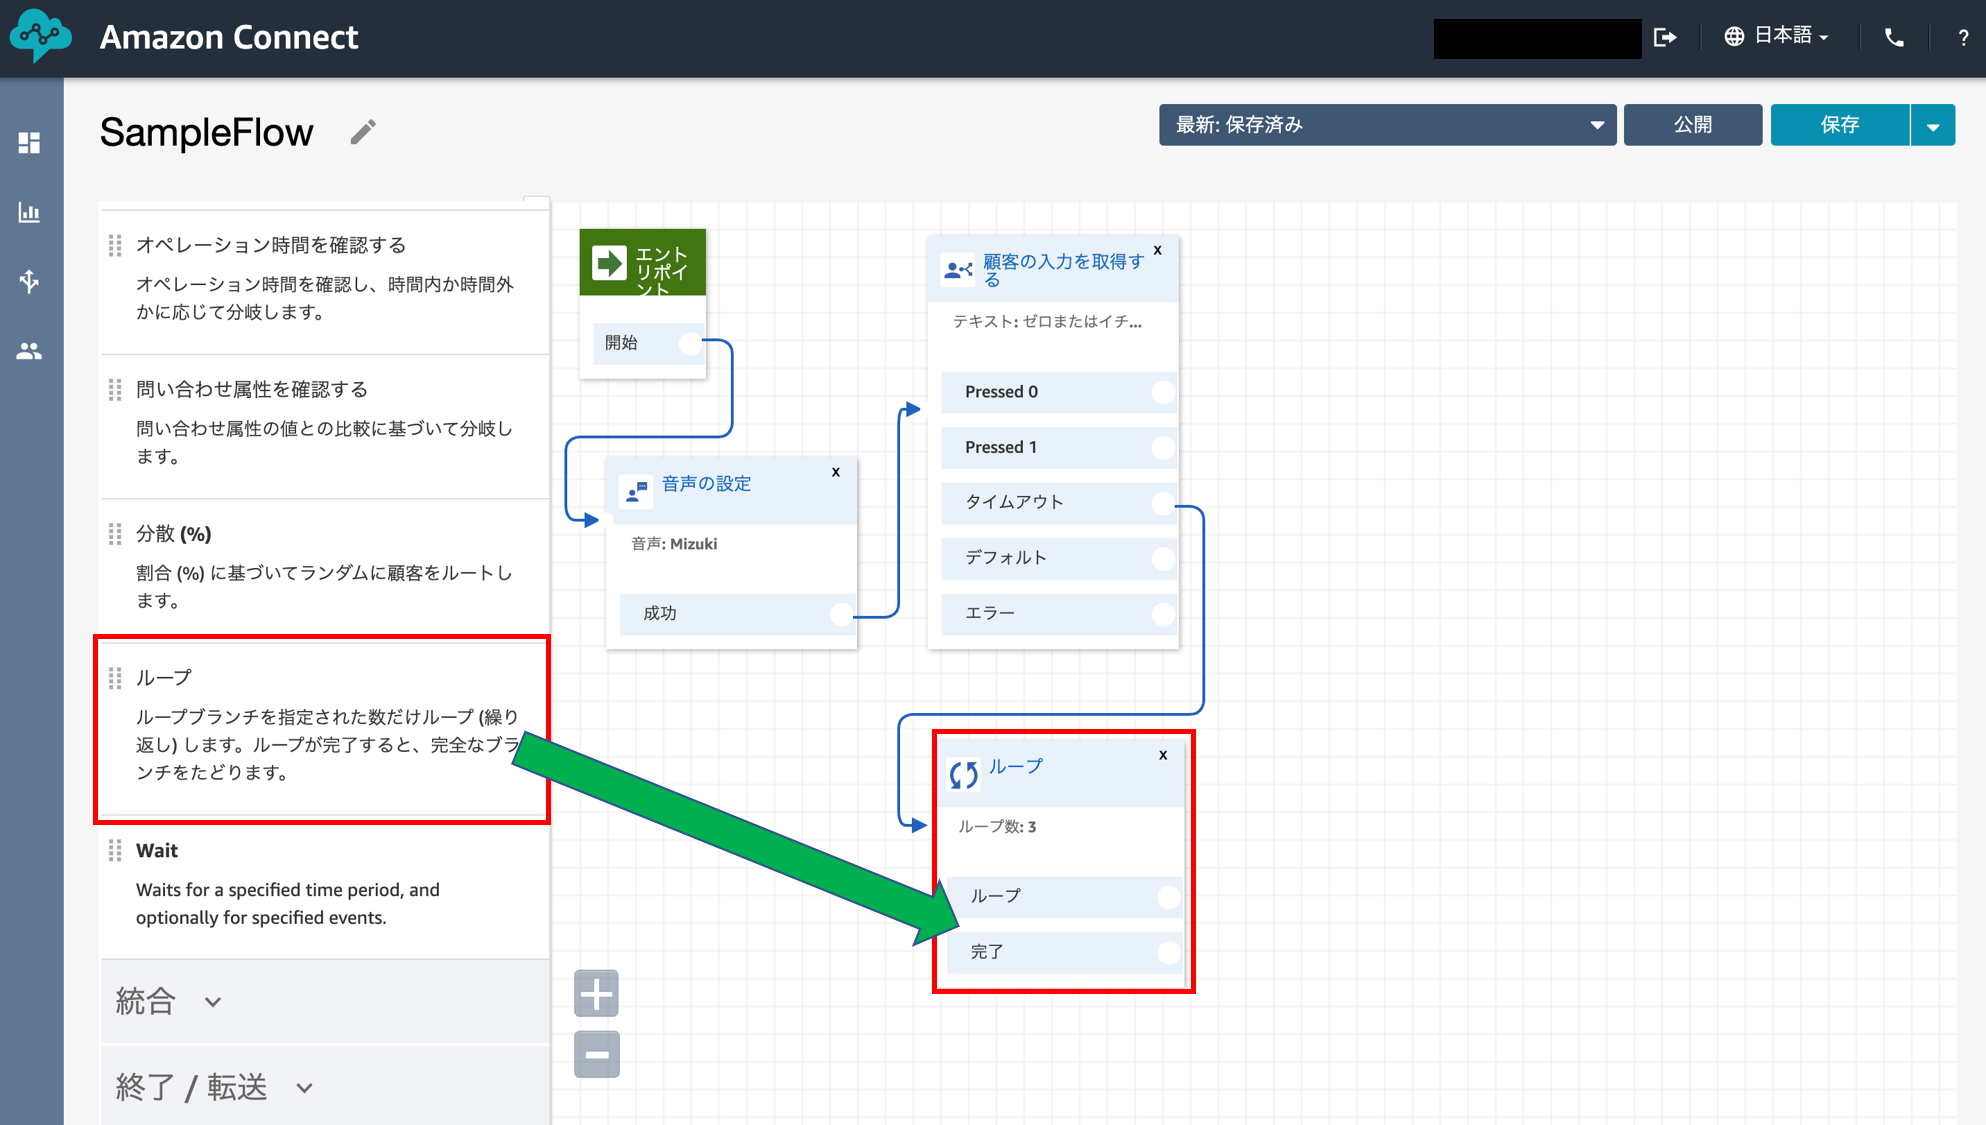Click the voice settings block icon
Screen dimensions: 1986x1125
coord(636,491)
